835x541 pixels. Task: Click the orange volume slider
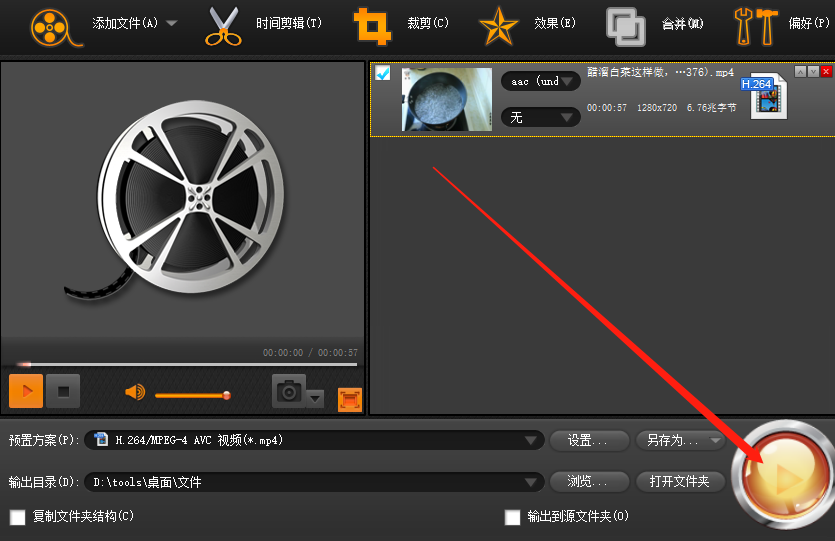click(193, 395)
